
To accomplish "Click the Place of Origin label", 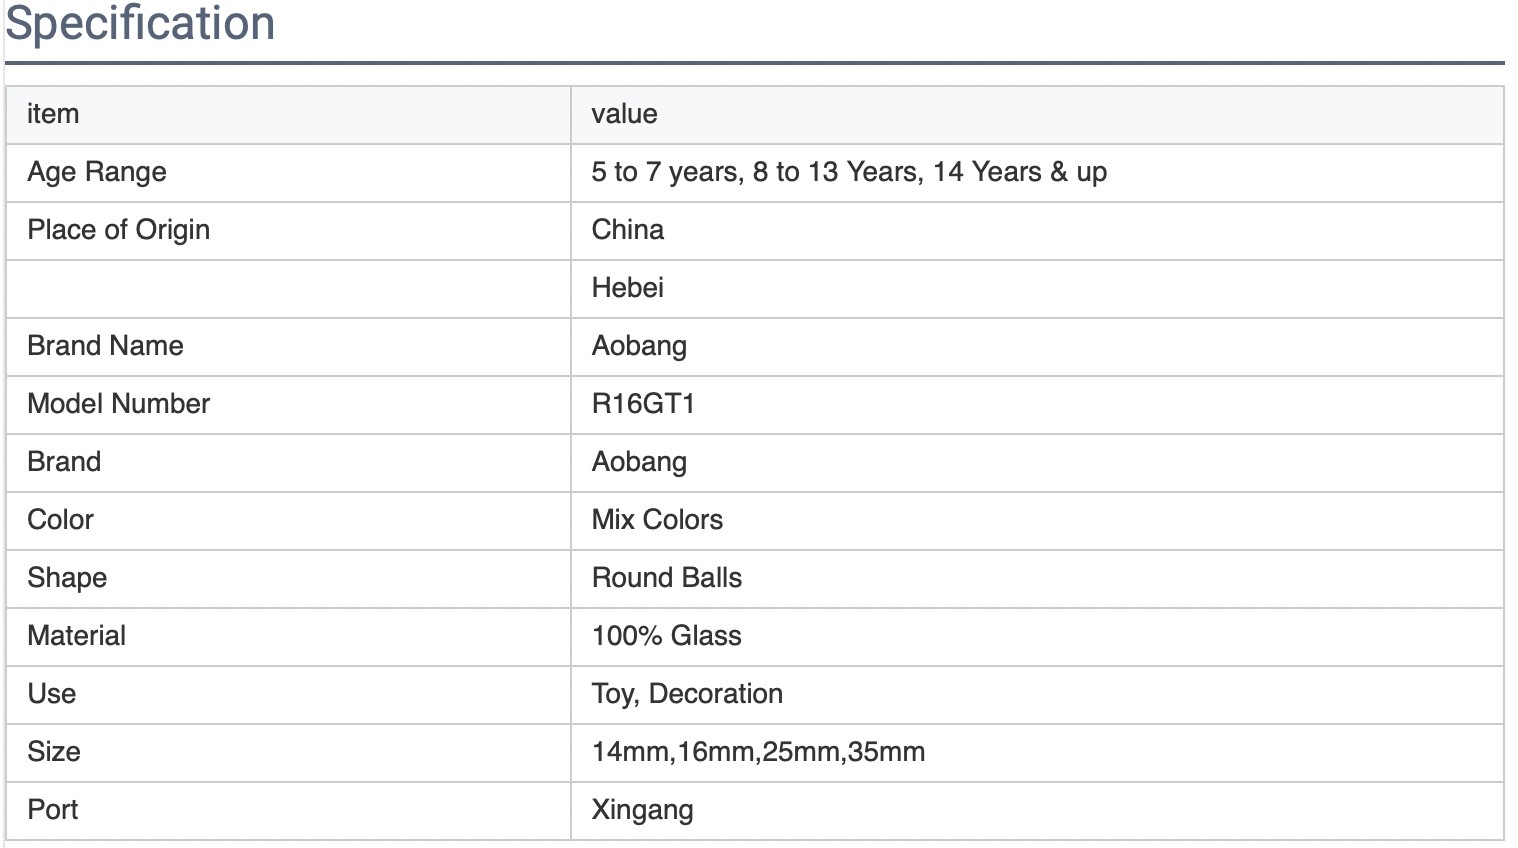I will [118, 230].
